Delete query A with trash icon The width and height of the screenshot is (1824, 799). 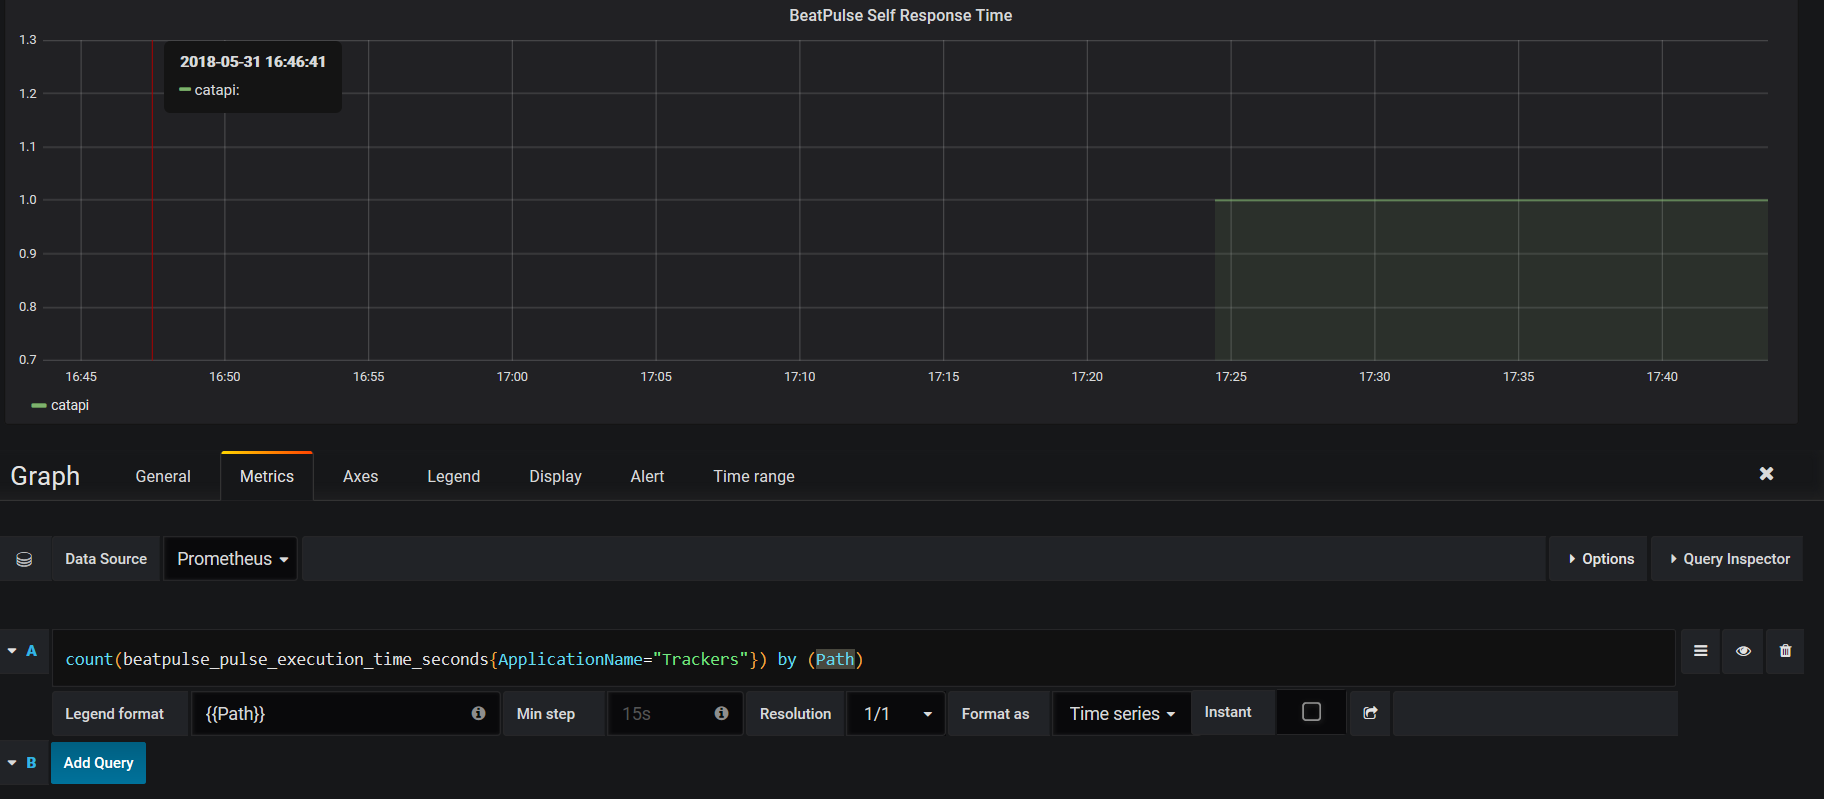(1785, 651)
